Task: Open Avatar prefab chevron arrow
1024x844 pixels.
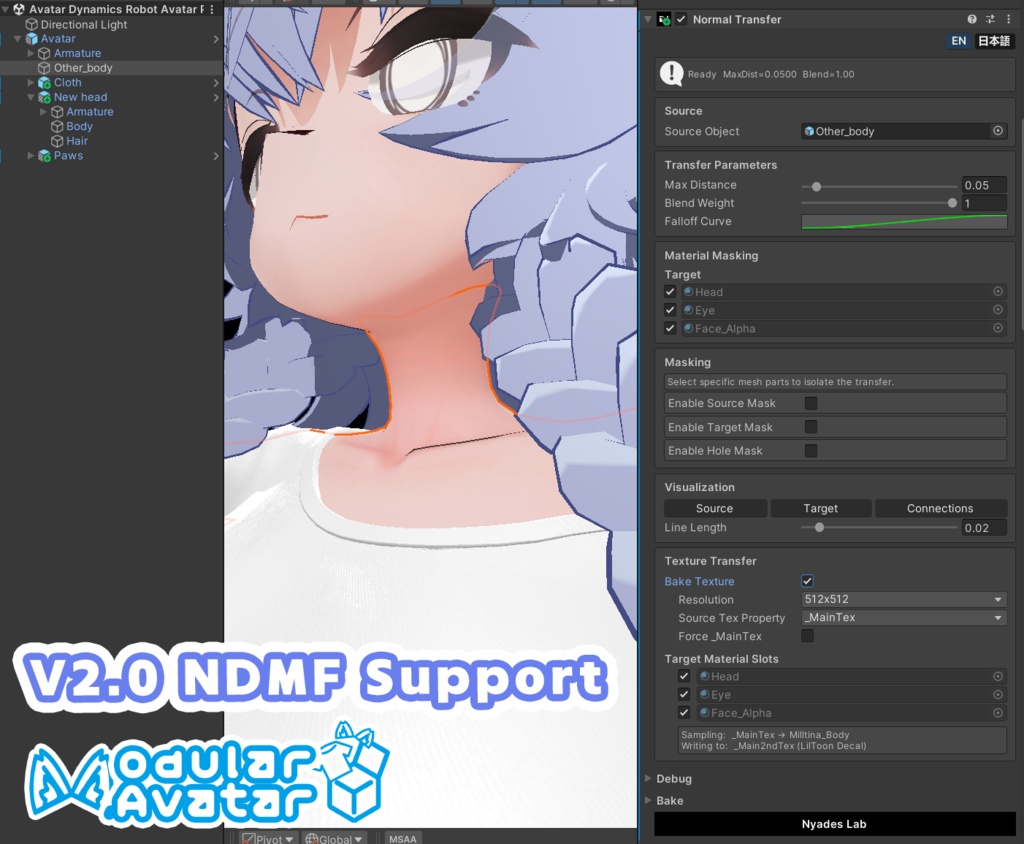Action: click(x=216, y=39)
